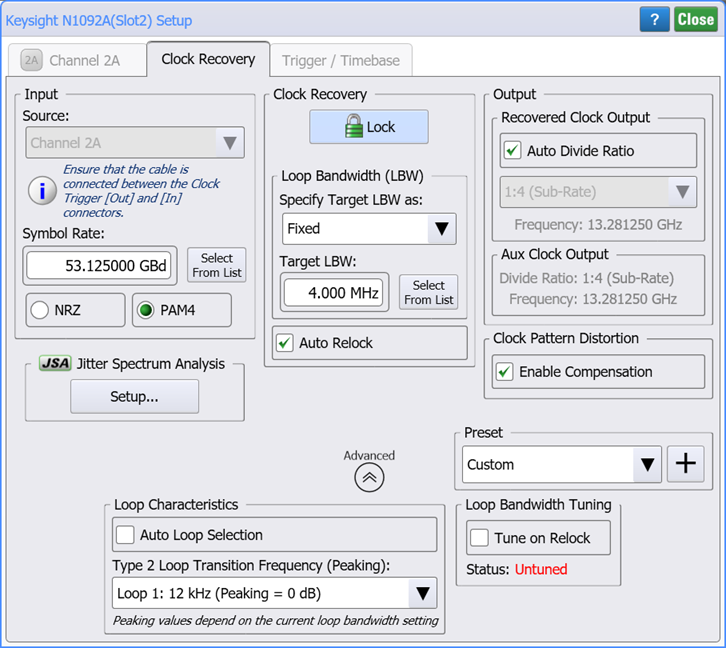Click the JSA Jitter Spectrum Analysis icon

click(55, 363)
